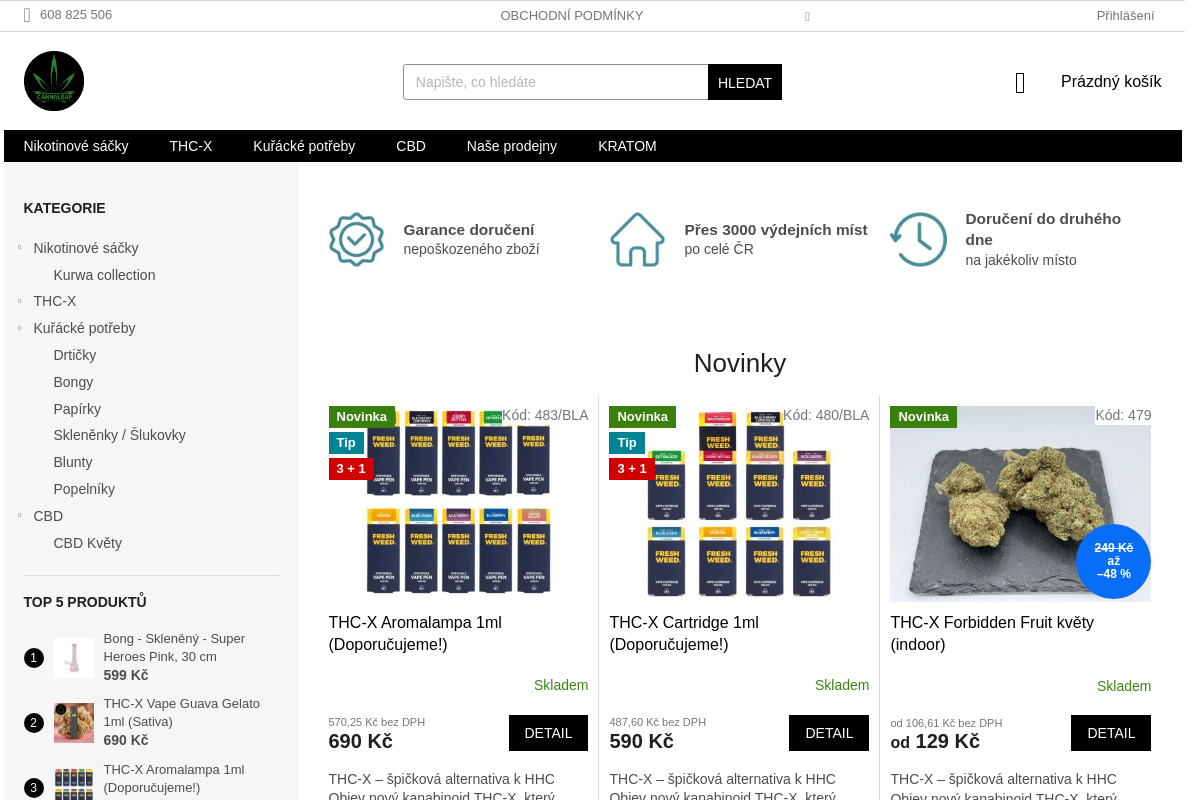Viewport: 1200px width, 800px height.
Task: Click the Tip badge on THC-X Cartridge
Action: pos(627,443)
